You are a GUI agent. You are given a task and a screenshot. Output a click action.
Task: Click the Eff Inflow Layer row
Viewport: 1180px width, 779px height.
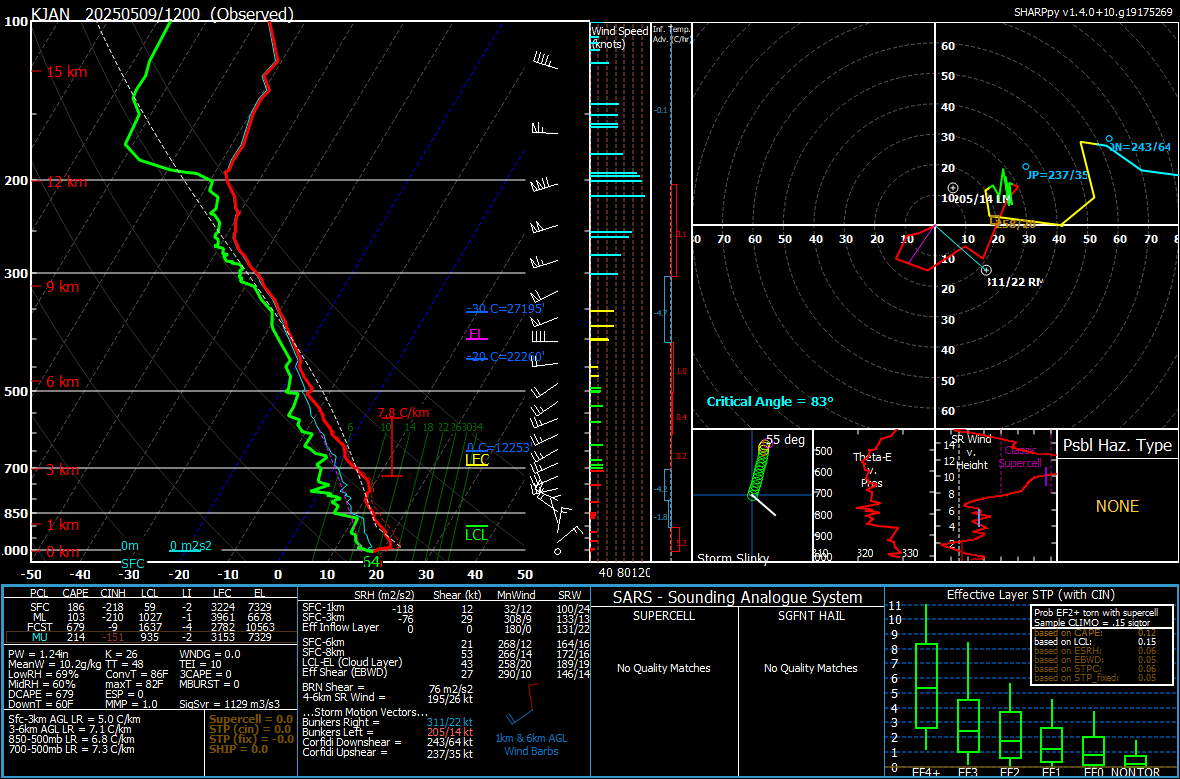446,628
